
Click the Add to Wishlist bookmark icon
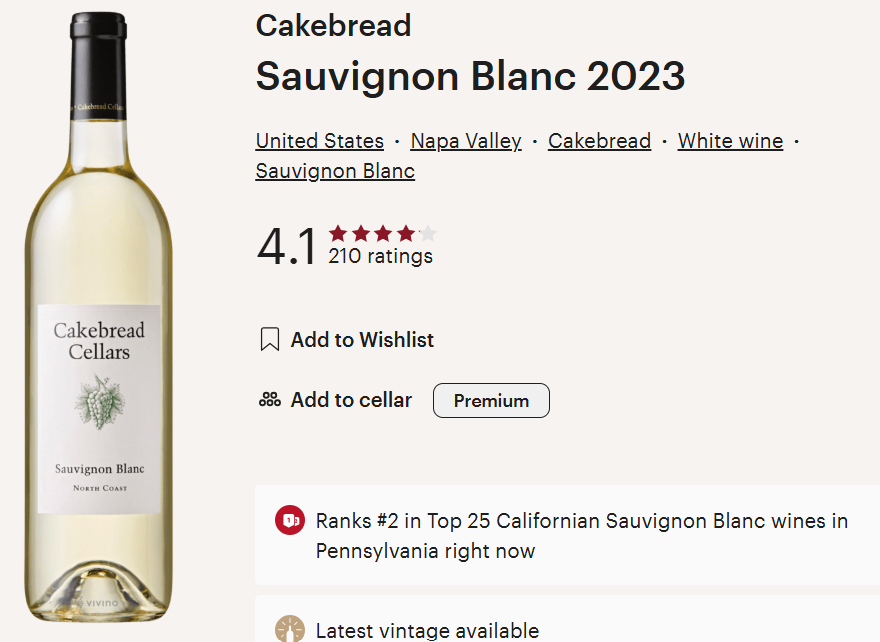269,340
